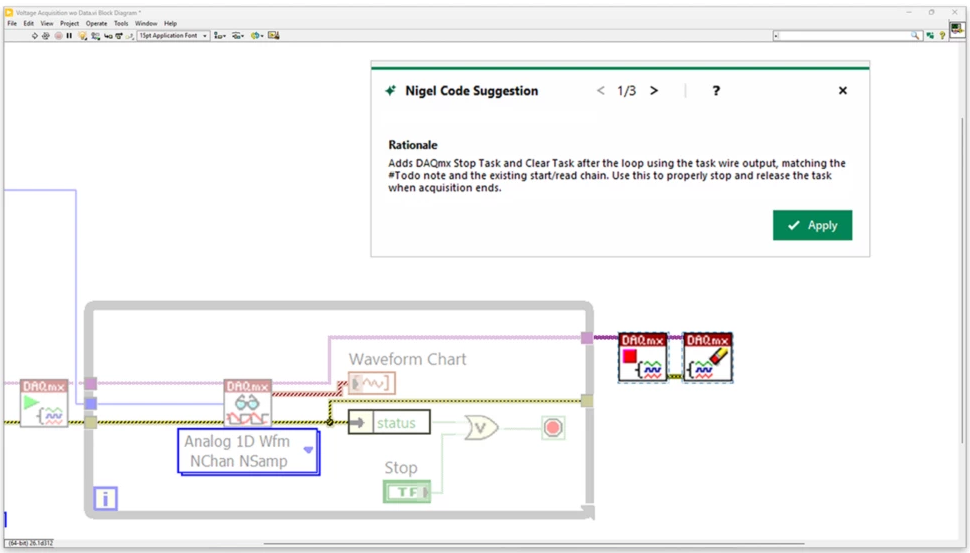Screen dimensions: 970x553
Task: Click the Abort Execution red circle icon
Action: tap(58, 36)
